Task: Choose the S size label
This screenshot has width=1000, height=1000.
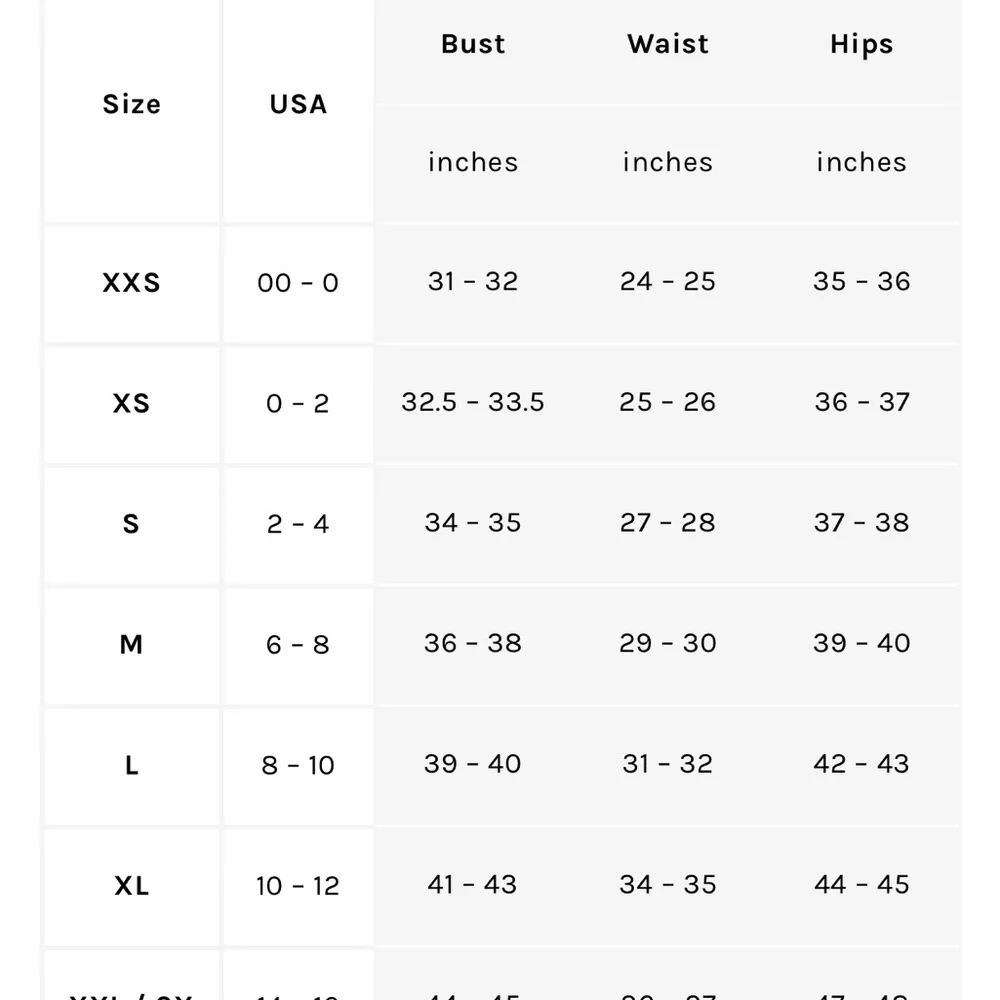Action: 131,524
